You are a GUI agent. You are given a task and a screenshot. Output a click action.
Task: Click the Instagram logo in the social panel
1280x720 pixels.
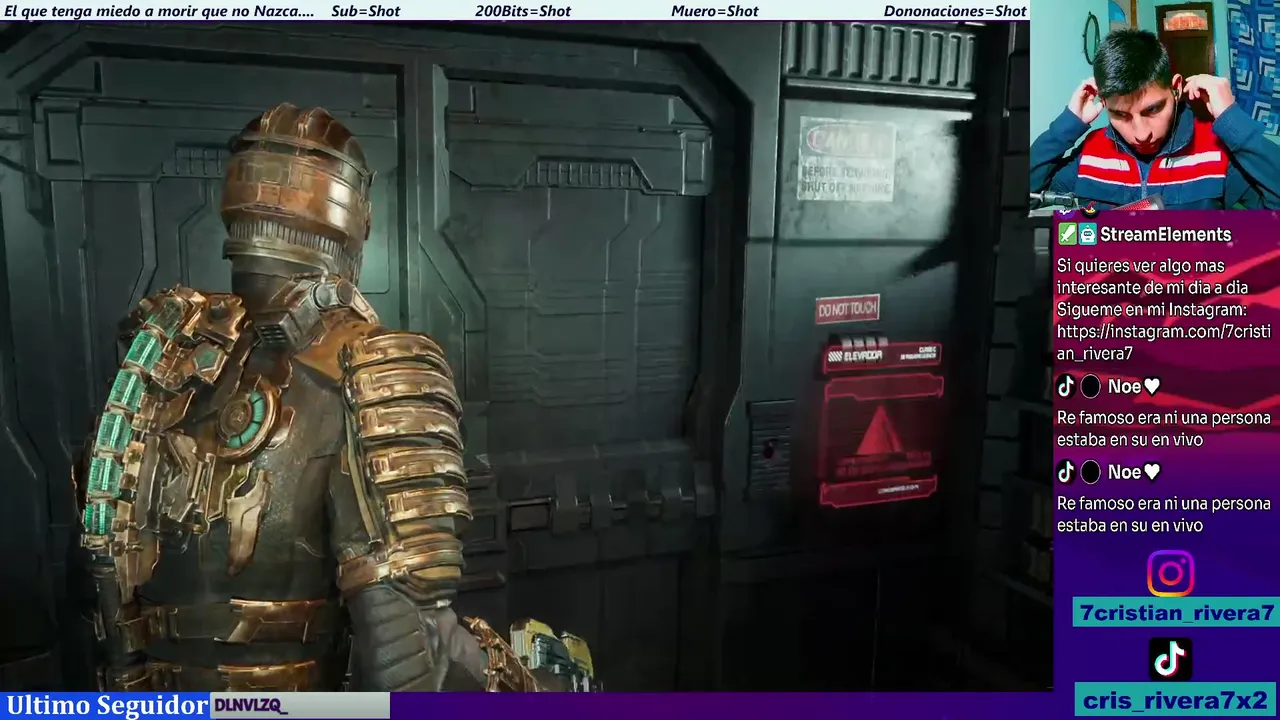1170,574
